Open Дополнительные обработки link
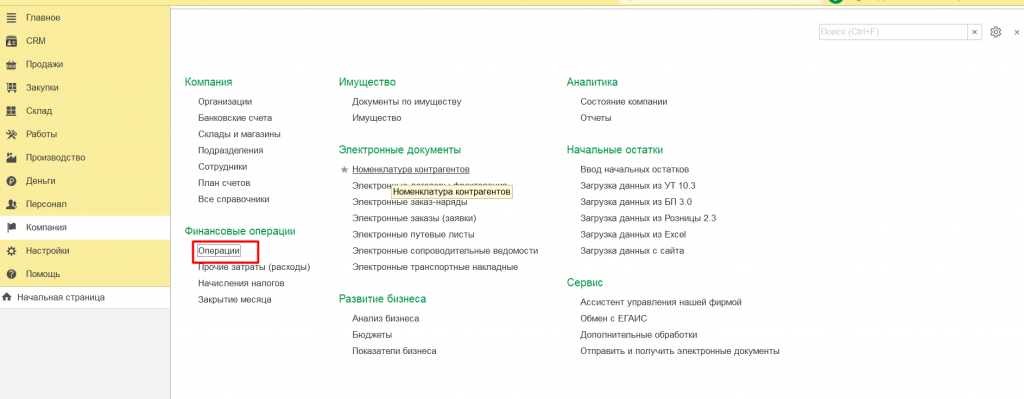 click(x=639, y=335)
